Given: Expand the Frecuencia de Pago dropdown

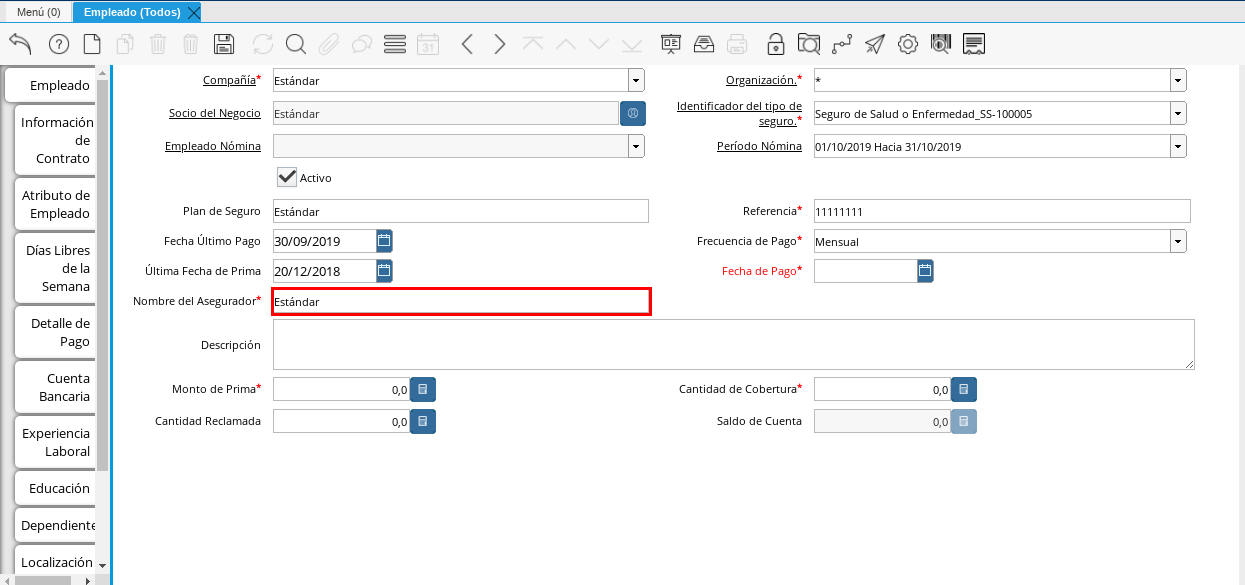Looking at the screenshot, I should tap(1178, 241).
